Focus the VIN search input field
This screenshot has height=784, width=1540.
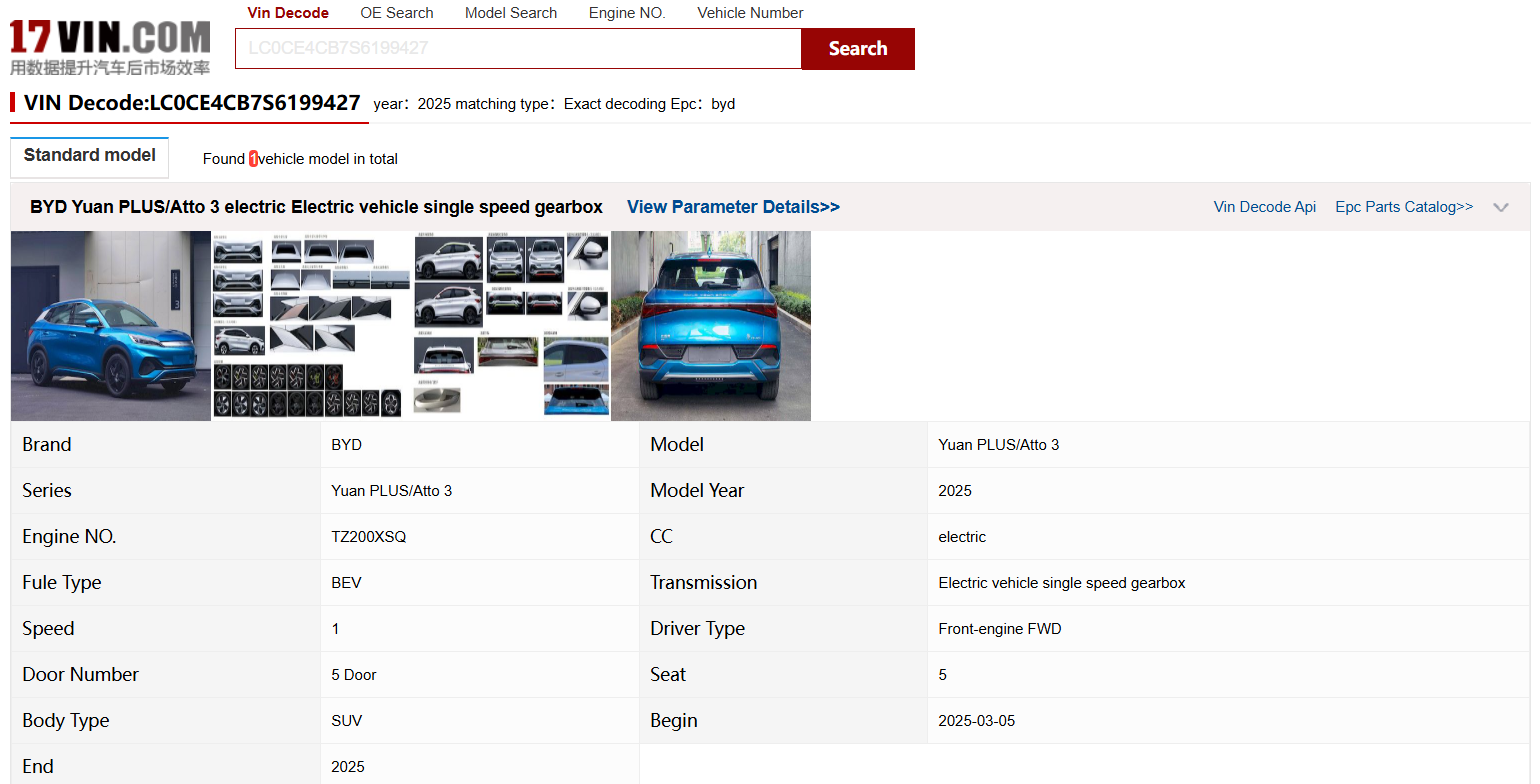(518, 49)
